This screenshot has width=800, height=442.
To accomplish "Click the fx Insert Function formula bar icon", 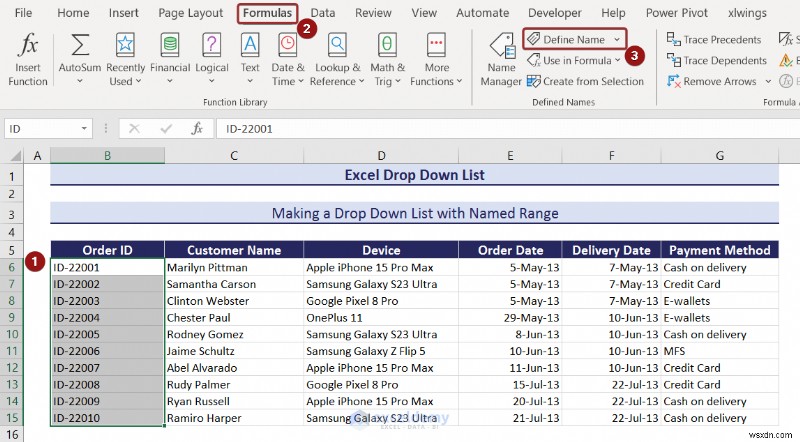I will click(x=197, y=129).
